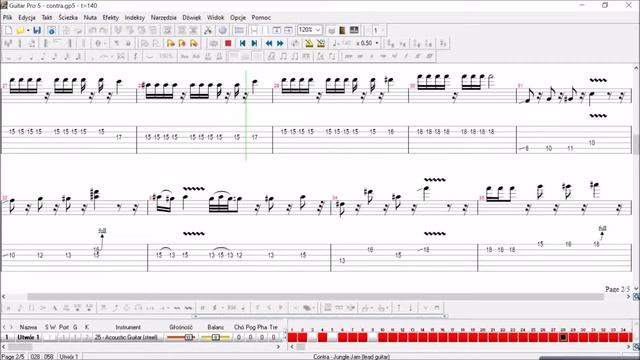Click the full bend marking in bar 32
This screenshot has height=360, width=640.
102,231
